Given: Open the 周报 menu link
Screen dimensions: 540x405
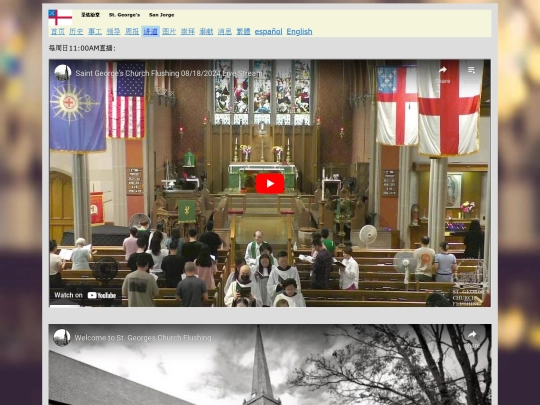Looking at the screenshot, I should [x=132, y=32].
